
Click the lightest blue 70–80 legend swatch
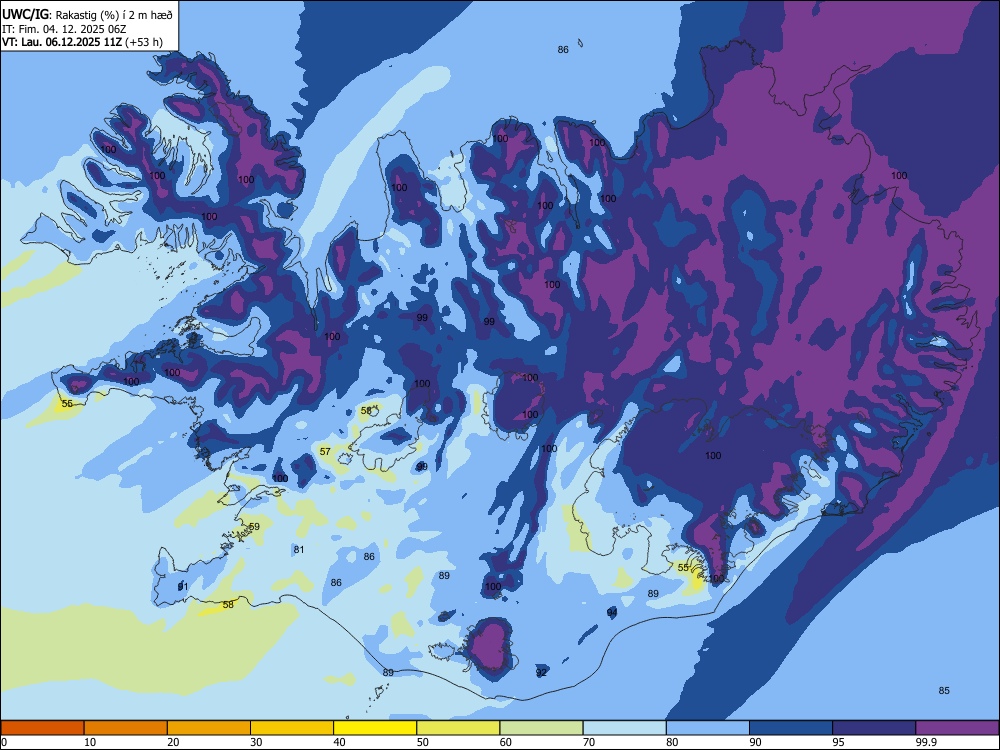pos(624,728)
